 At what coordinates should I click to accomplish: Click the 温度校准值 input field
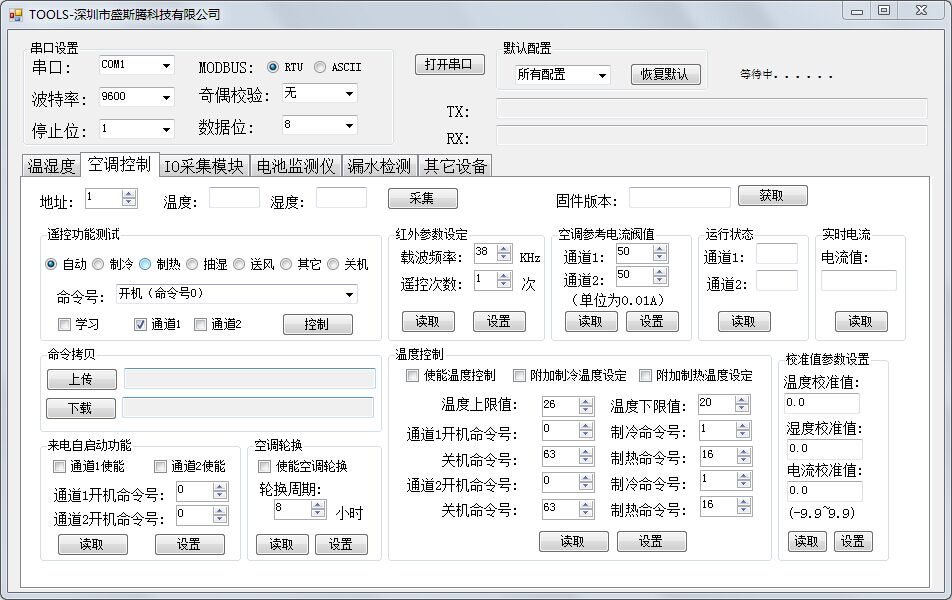click(823, 402)
